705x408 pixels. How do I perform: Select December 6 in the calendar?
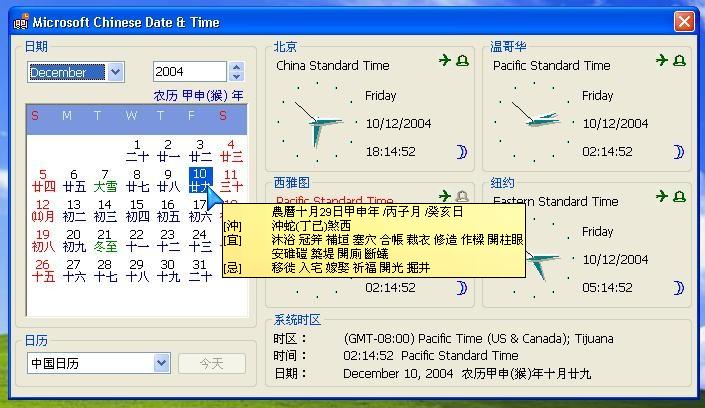tap(74, 180)
